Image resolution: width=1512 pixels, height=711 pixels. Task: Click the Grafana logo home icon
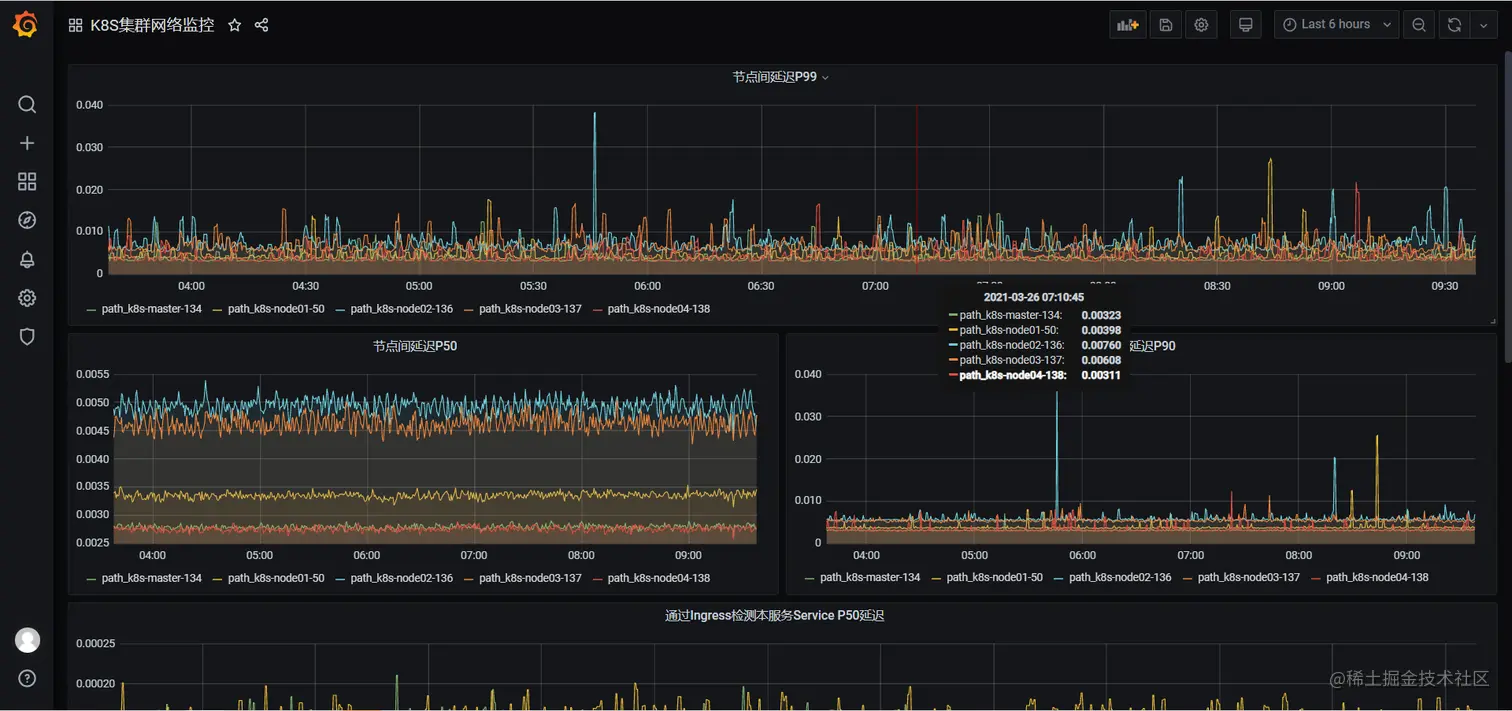(x=26, y=25)
